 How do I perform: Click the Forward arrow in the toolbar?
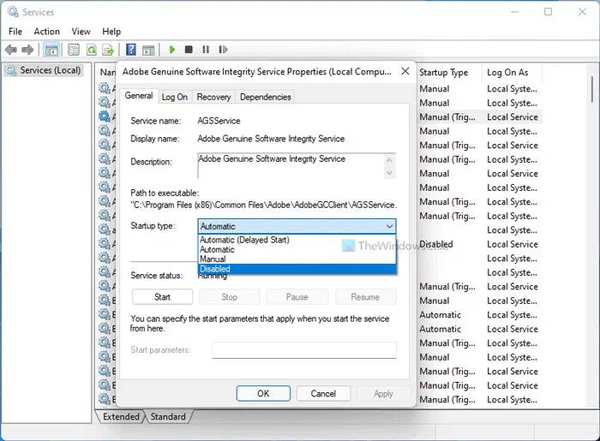28,50
